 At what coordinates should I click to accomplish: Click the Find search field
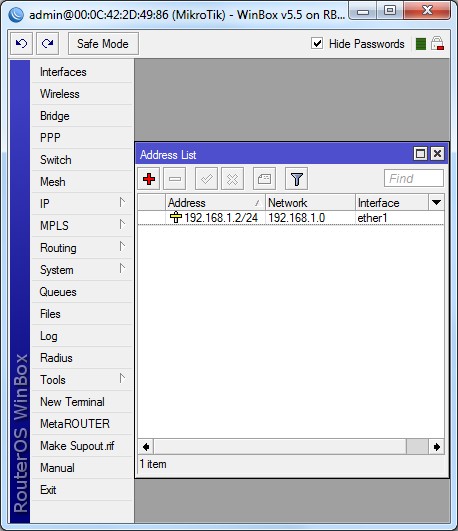point(414,178)
